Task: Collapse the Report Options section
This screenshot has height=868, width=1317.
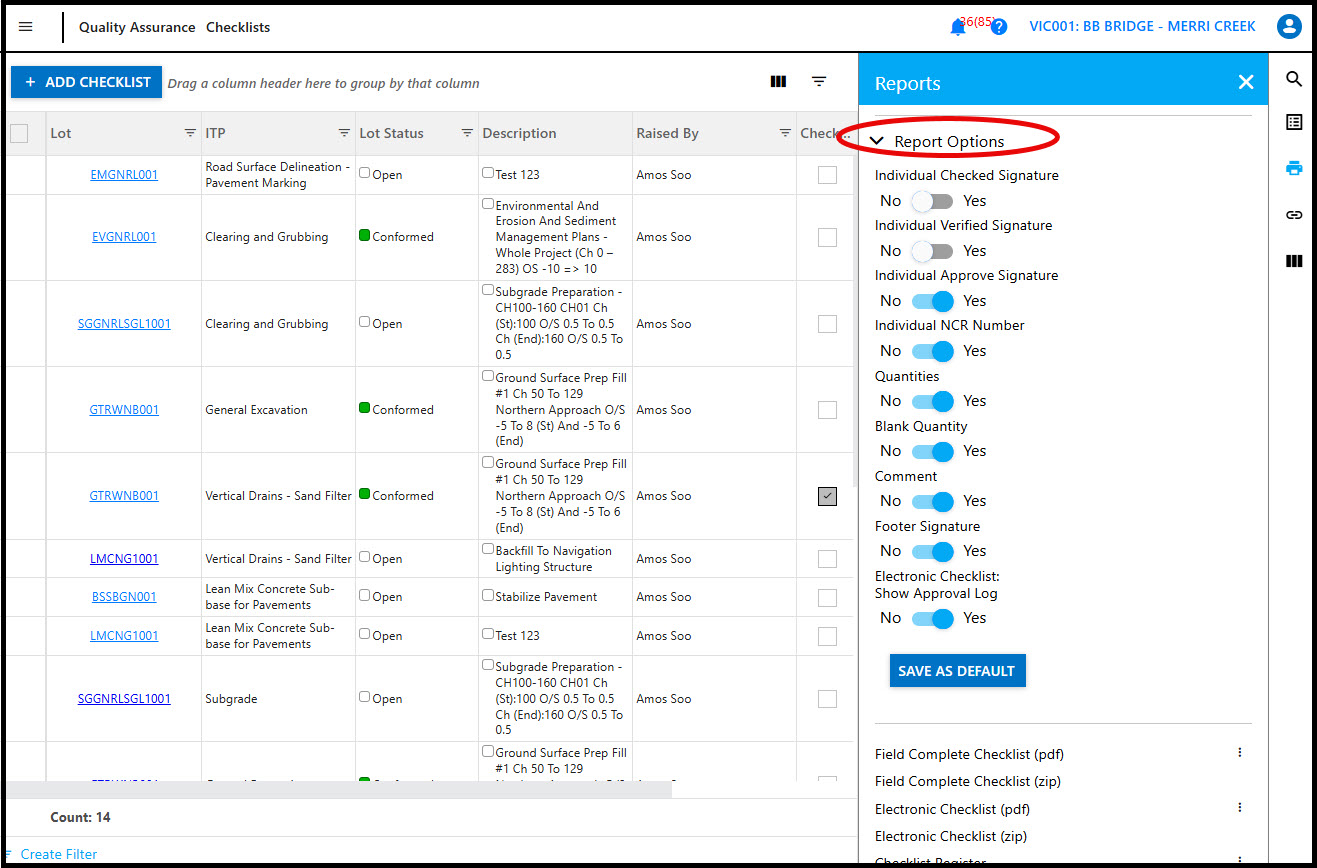Action: (877, 142)
